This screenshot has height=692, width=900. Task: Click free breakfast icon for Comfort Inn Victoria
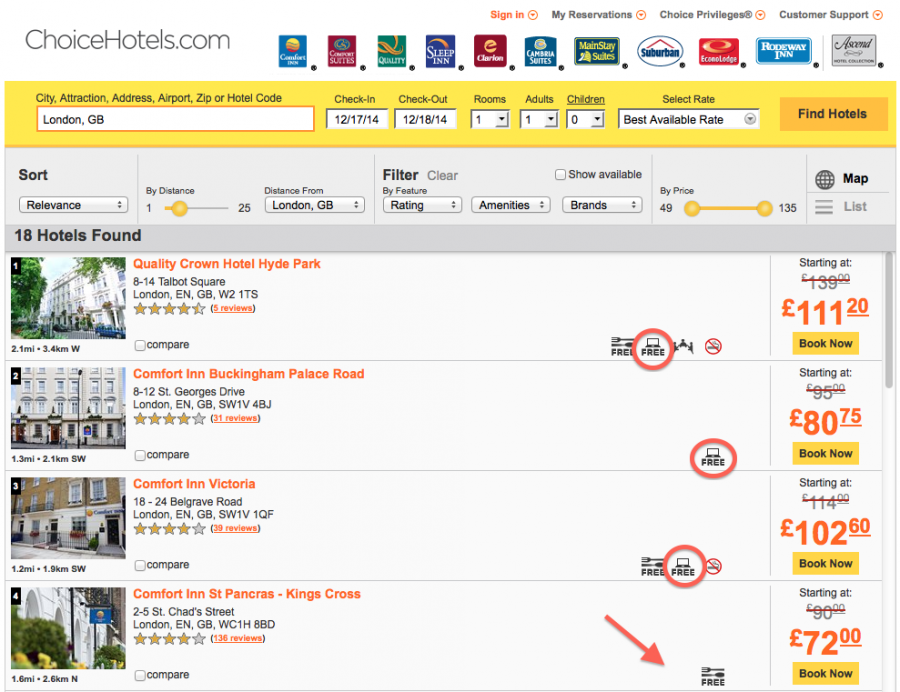click(652, 567)
